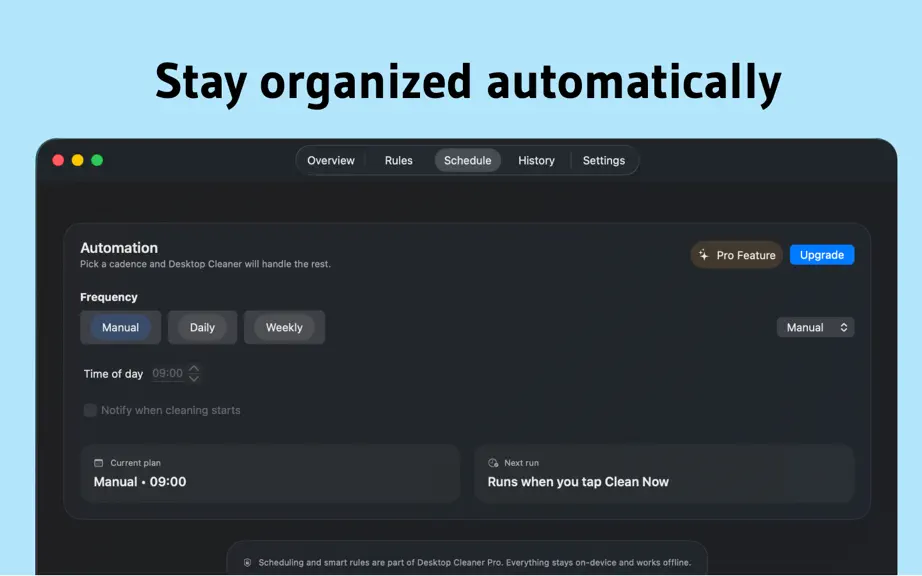Maximize window with green button

pos(97,160)
